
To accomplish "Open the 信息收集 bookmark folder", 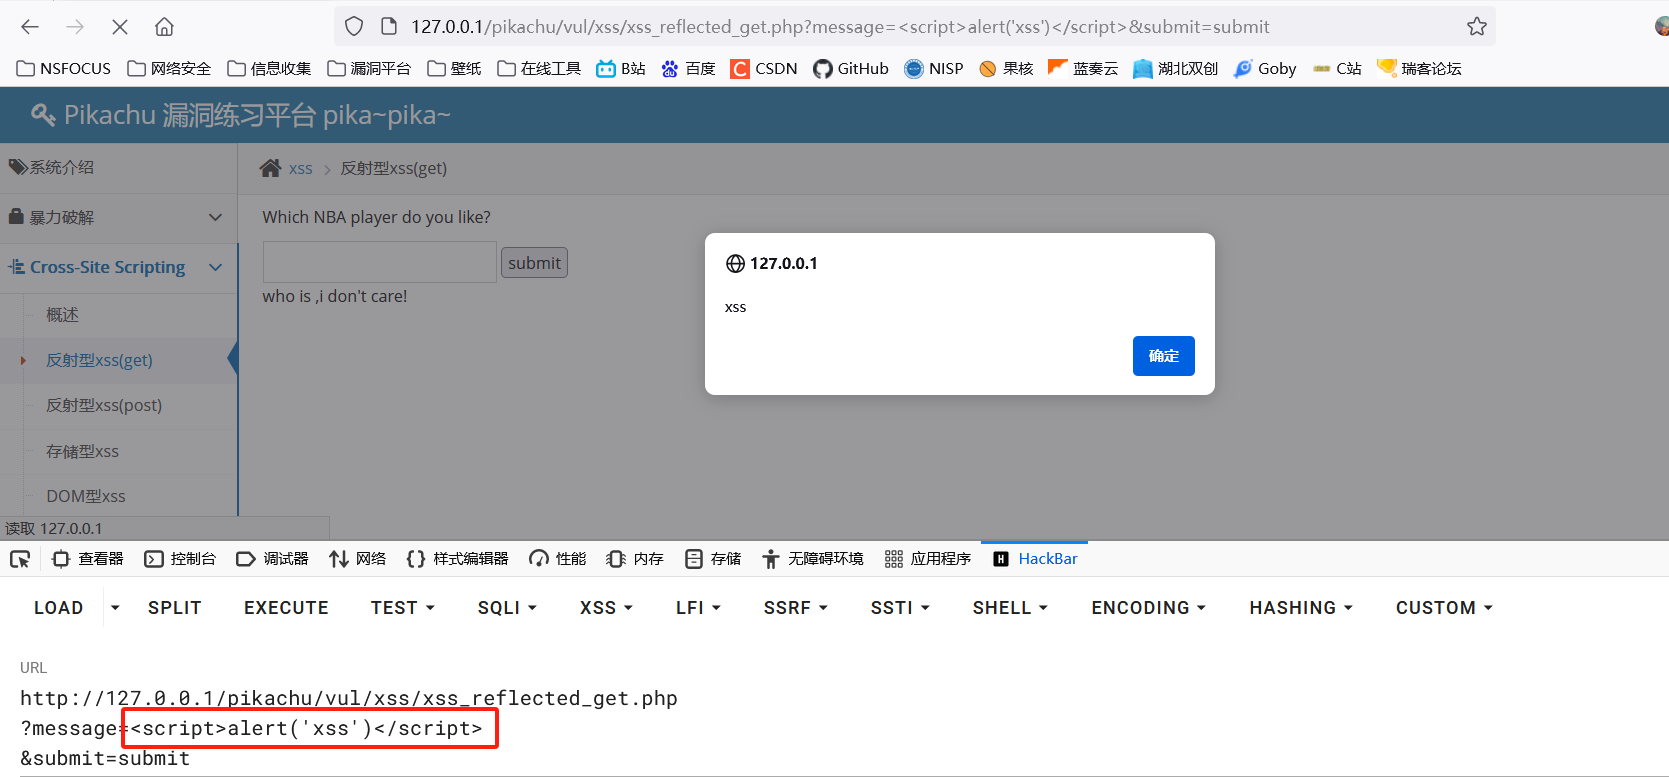I will pyautogui.click(x=269, y=68).
